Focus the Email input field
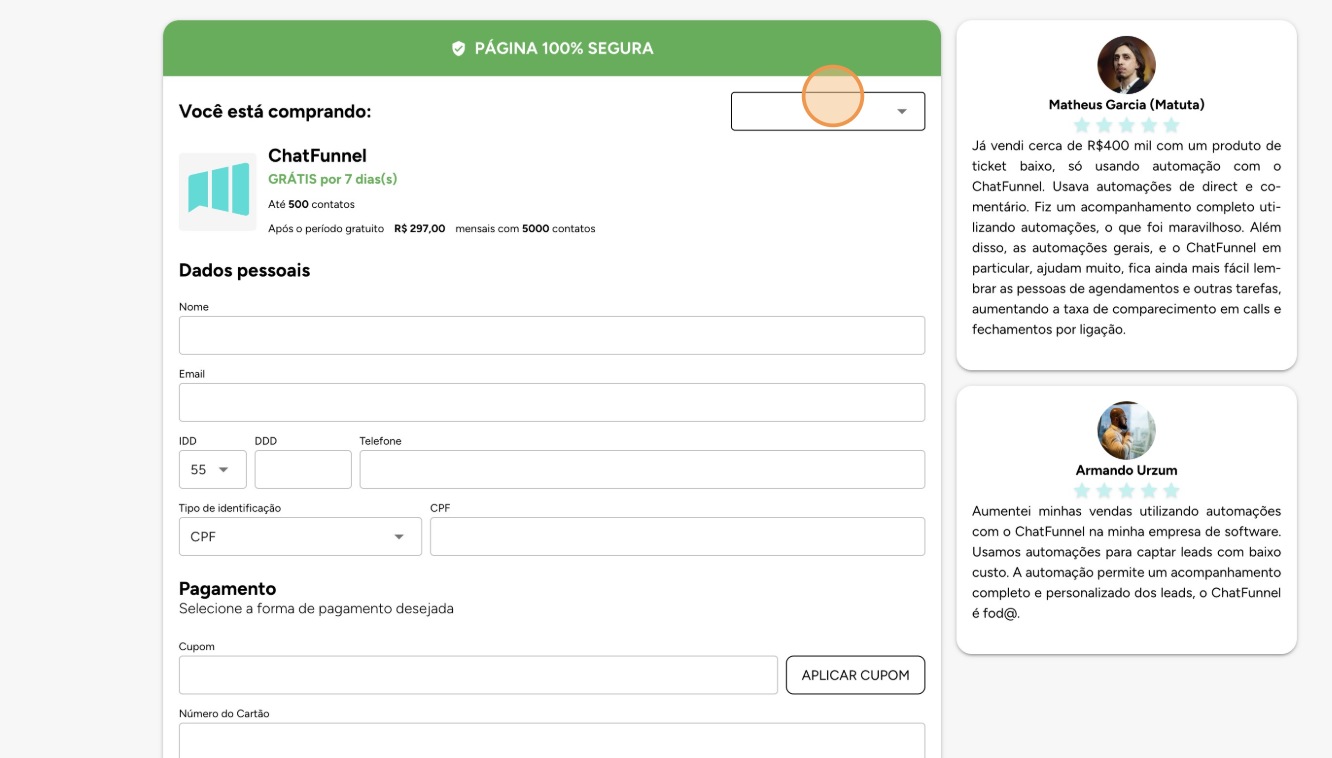The height and width of the screenshot is (758, 1332). point(552,402)
